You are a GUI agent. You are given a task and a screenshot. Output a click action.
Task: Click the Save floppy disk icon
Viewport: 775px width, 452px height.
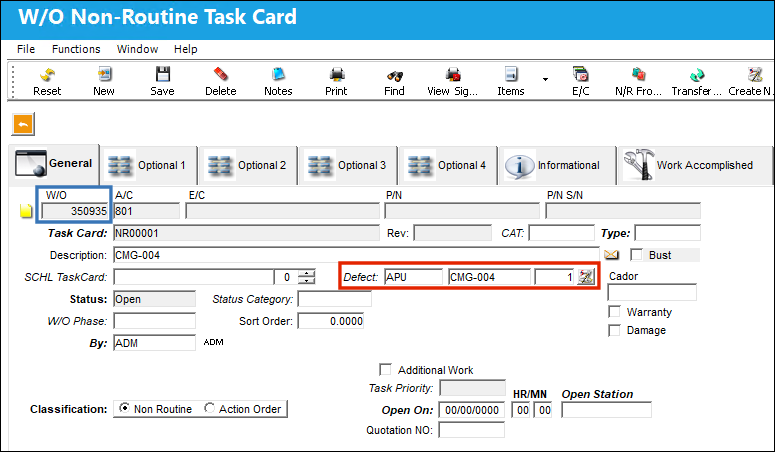coord(163,74)
